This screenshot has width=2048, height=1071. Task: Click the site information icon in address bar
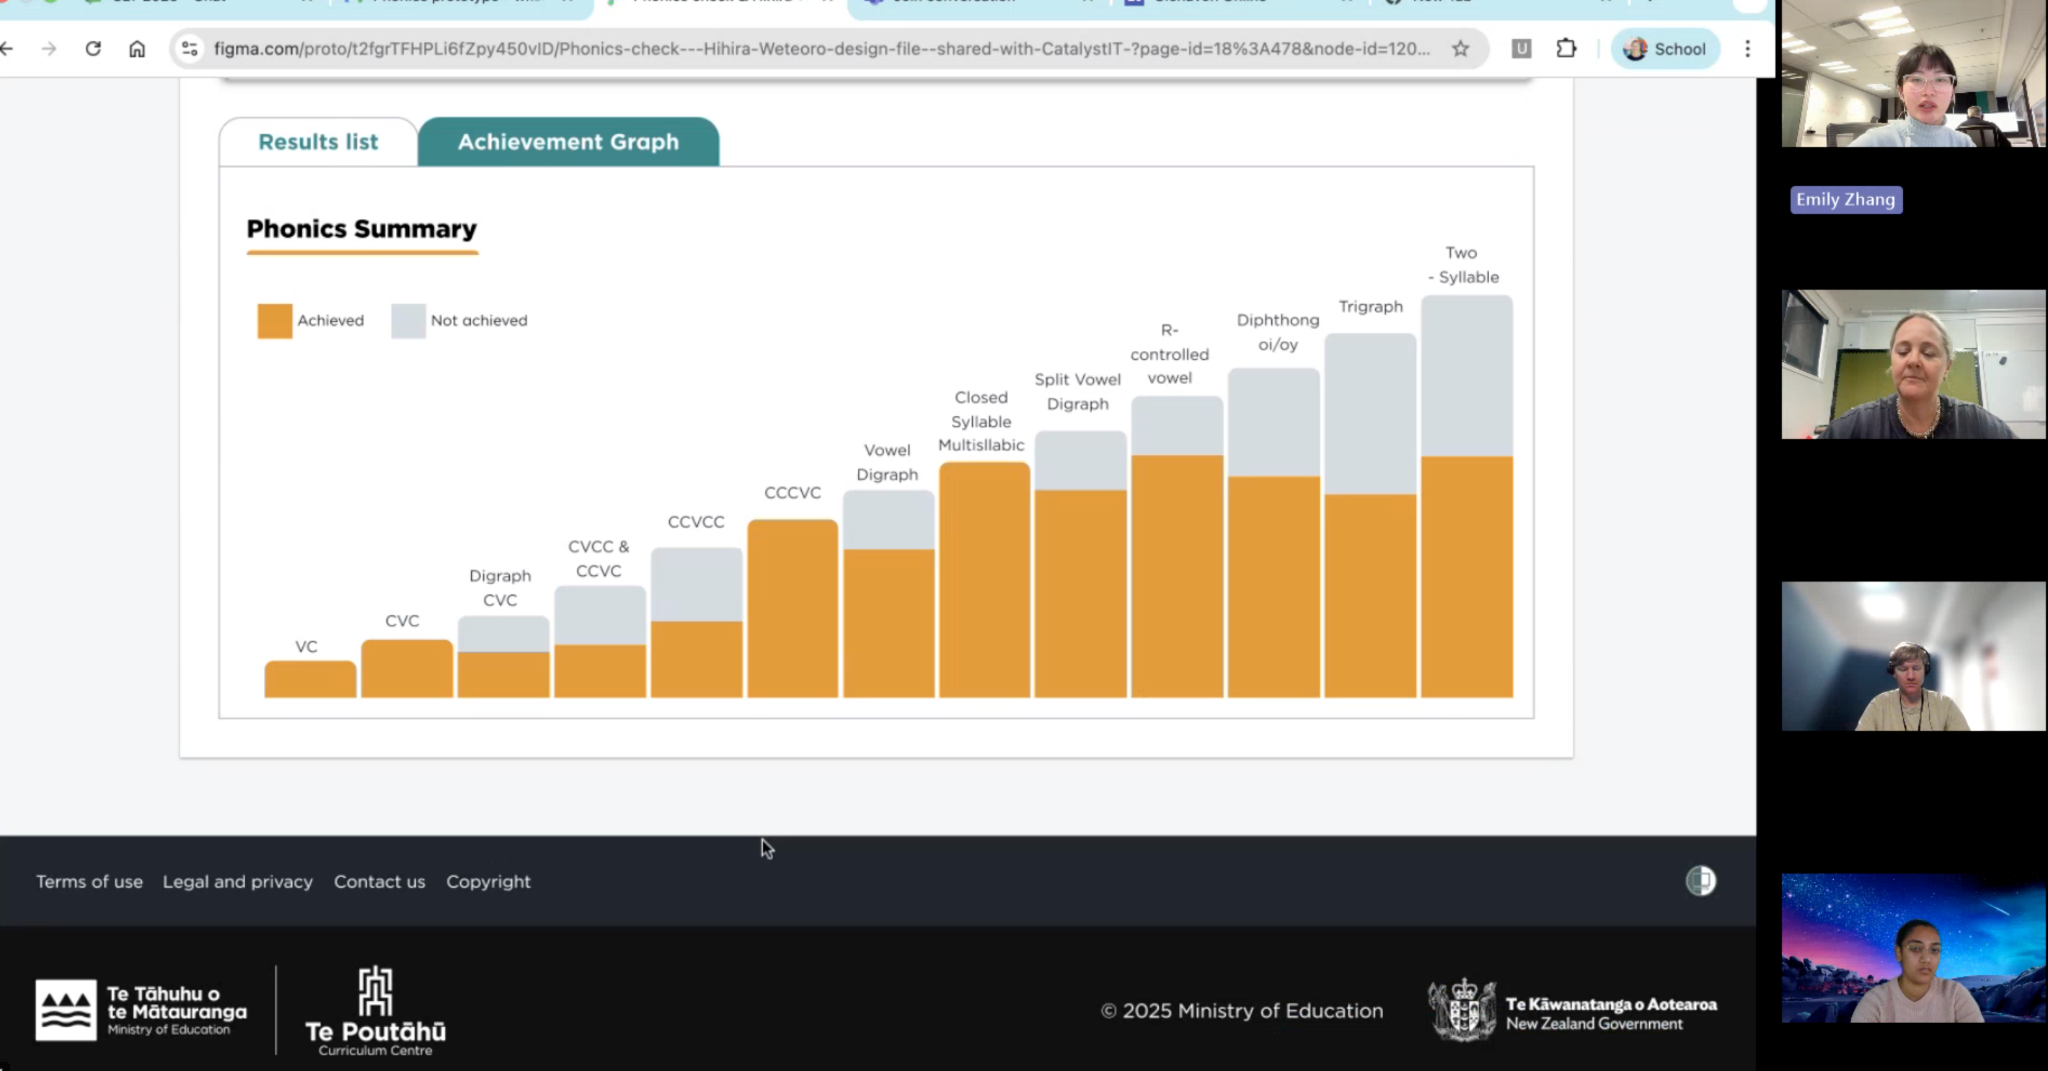pyautogui.click(x=190, y=49)
